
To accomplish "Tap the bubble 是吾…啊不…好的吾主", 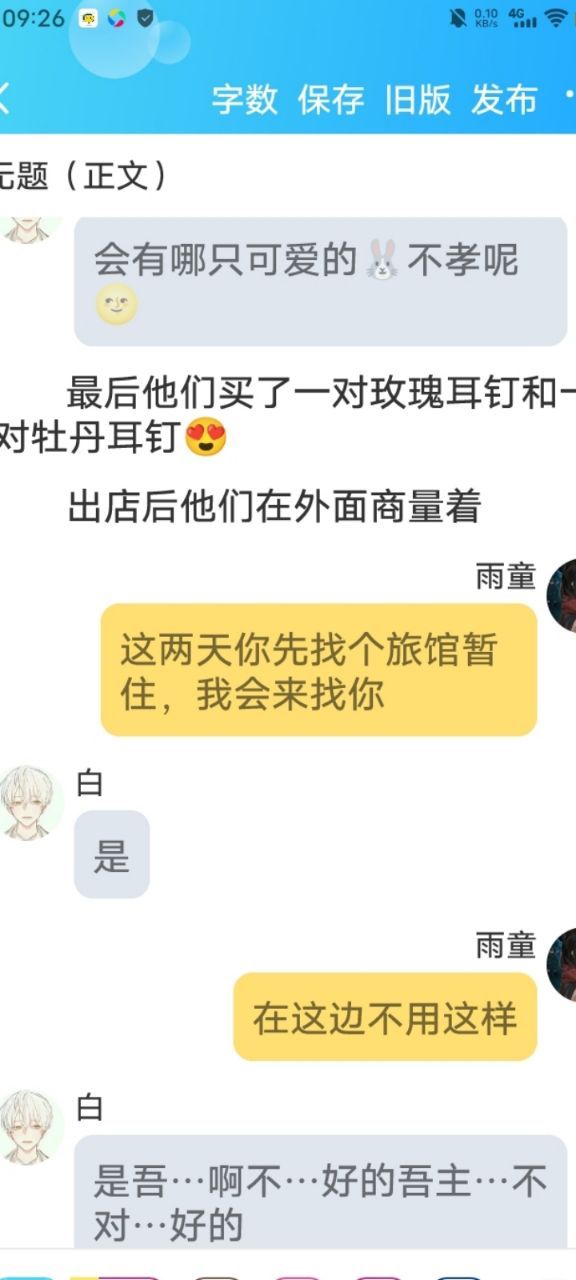I will [320, 1190].
